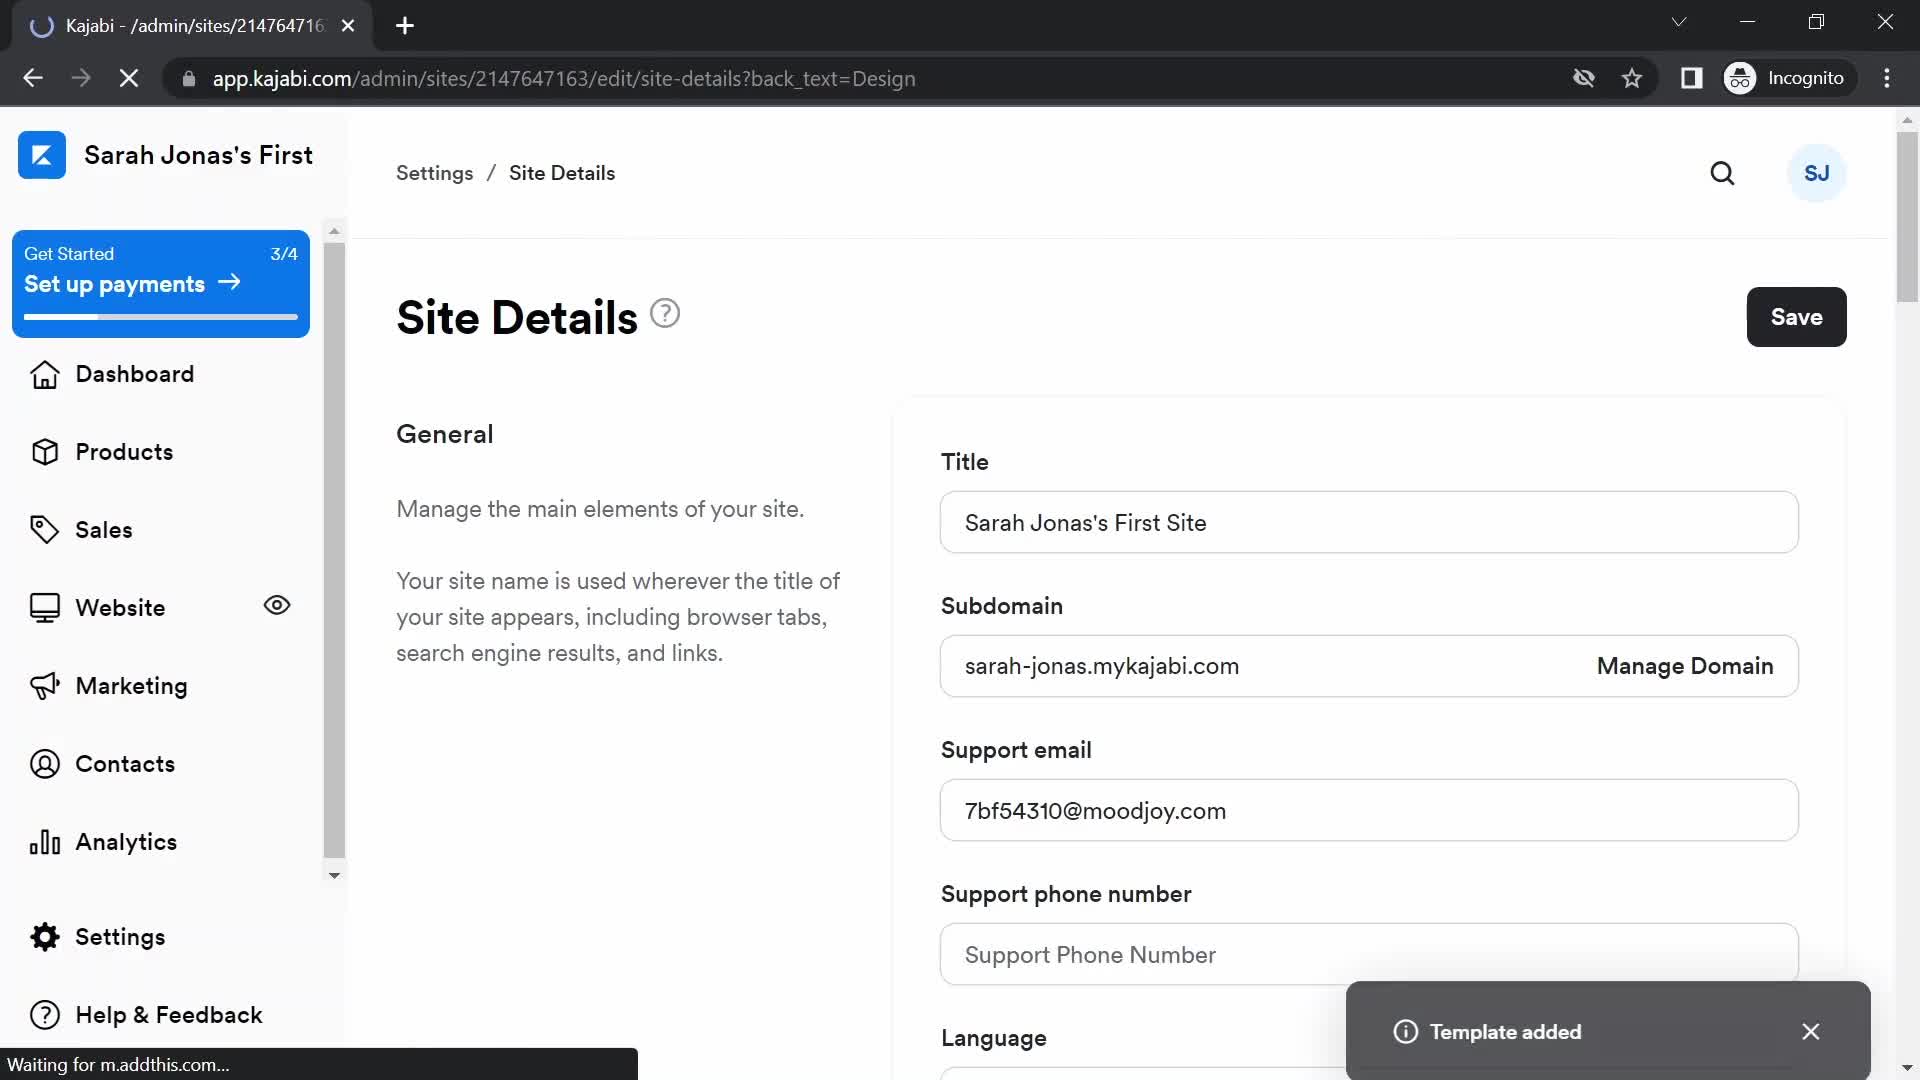Open Chrome three-dot menu

pyautogui.click(x=1887, y=78)
